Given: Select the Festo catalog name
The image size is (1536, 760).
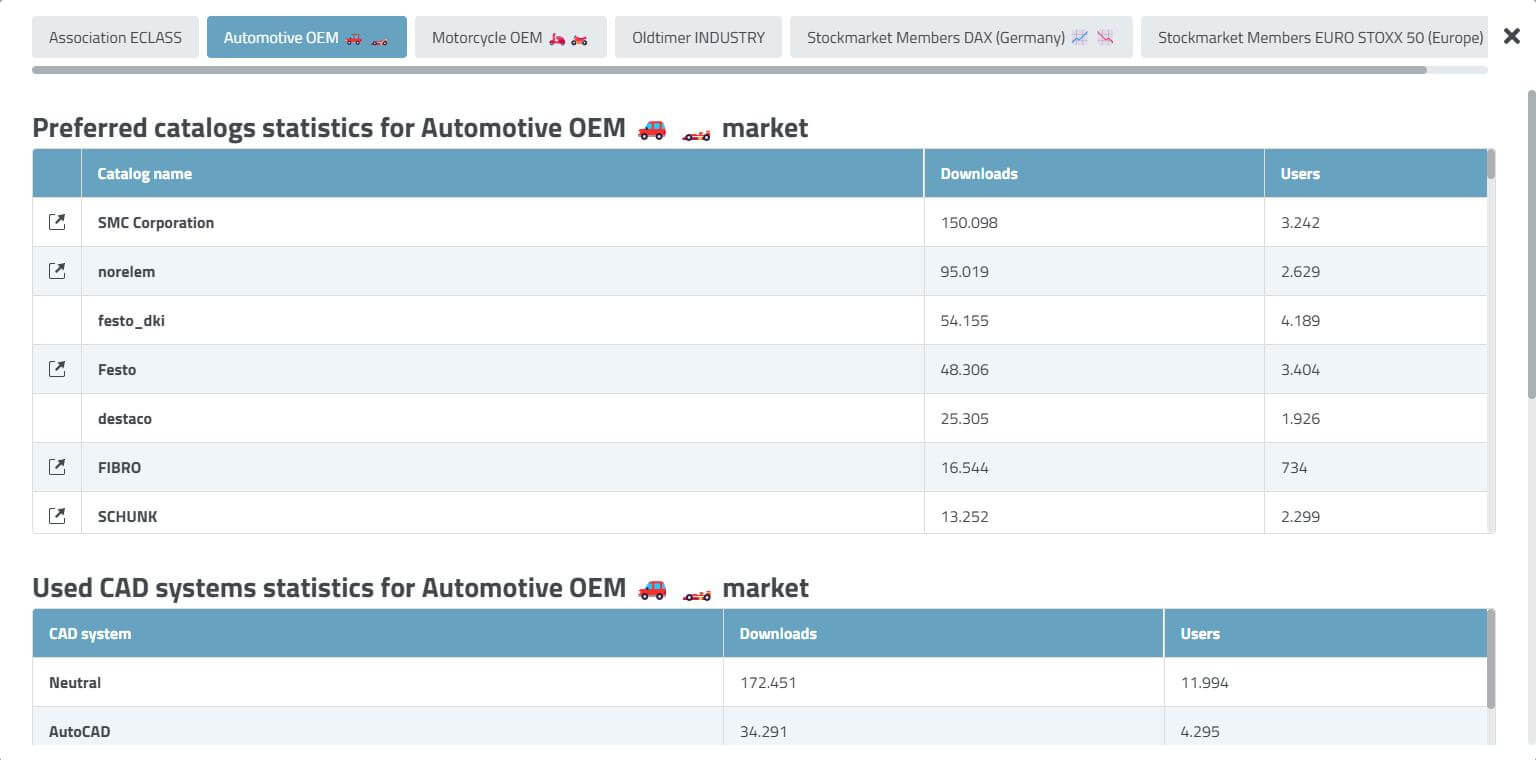Looking at the screenshot, I should click(x=117, y=369).
